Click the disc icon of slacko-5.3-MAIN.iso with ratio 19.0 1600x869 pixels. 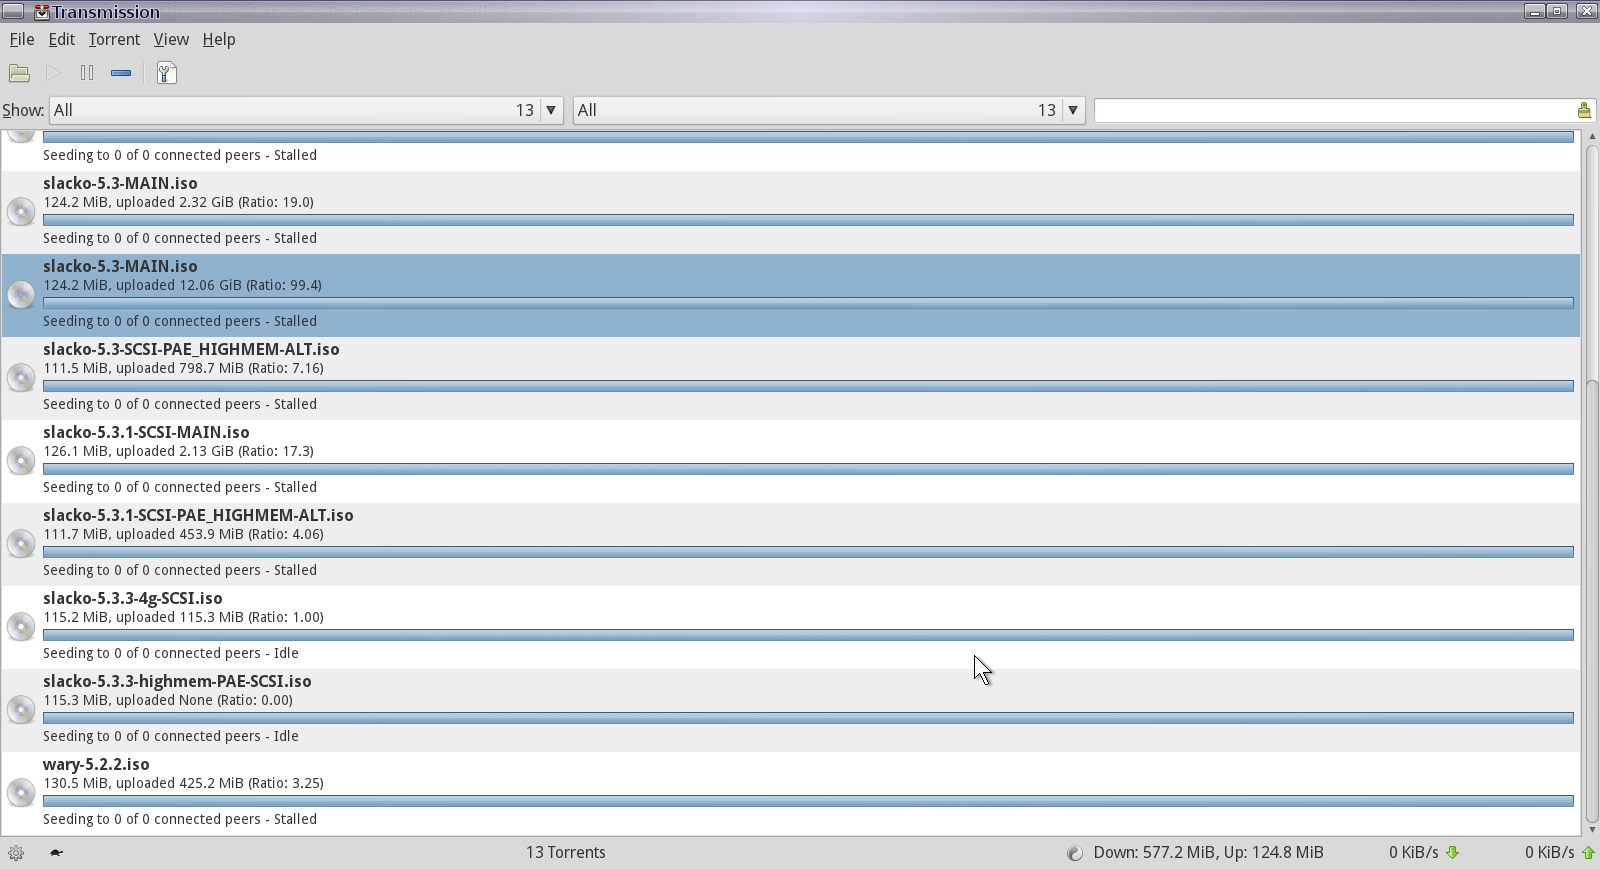[21, 211]
